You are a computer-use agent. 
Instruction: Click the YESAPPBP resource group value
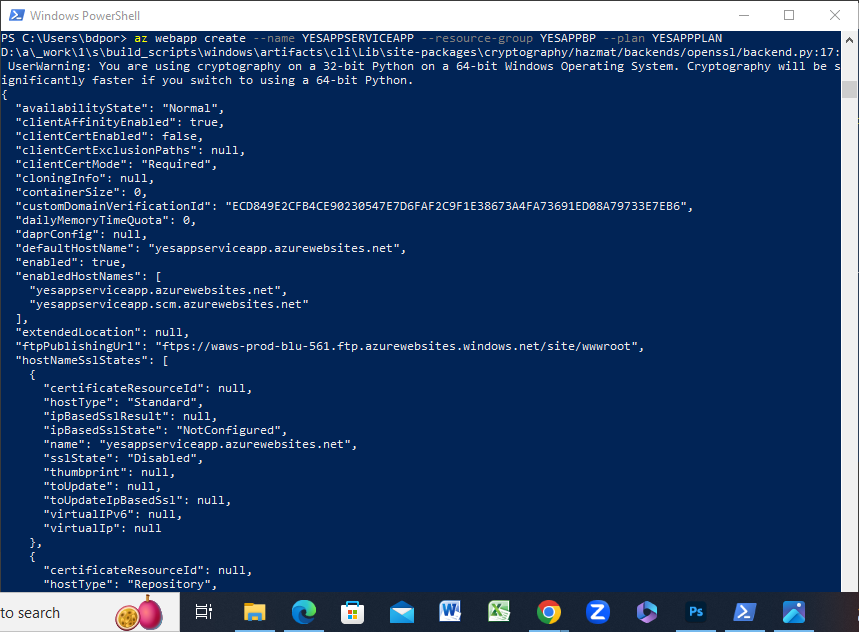[568, 38]
